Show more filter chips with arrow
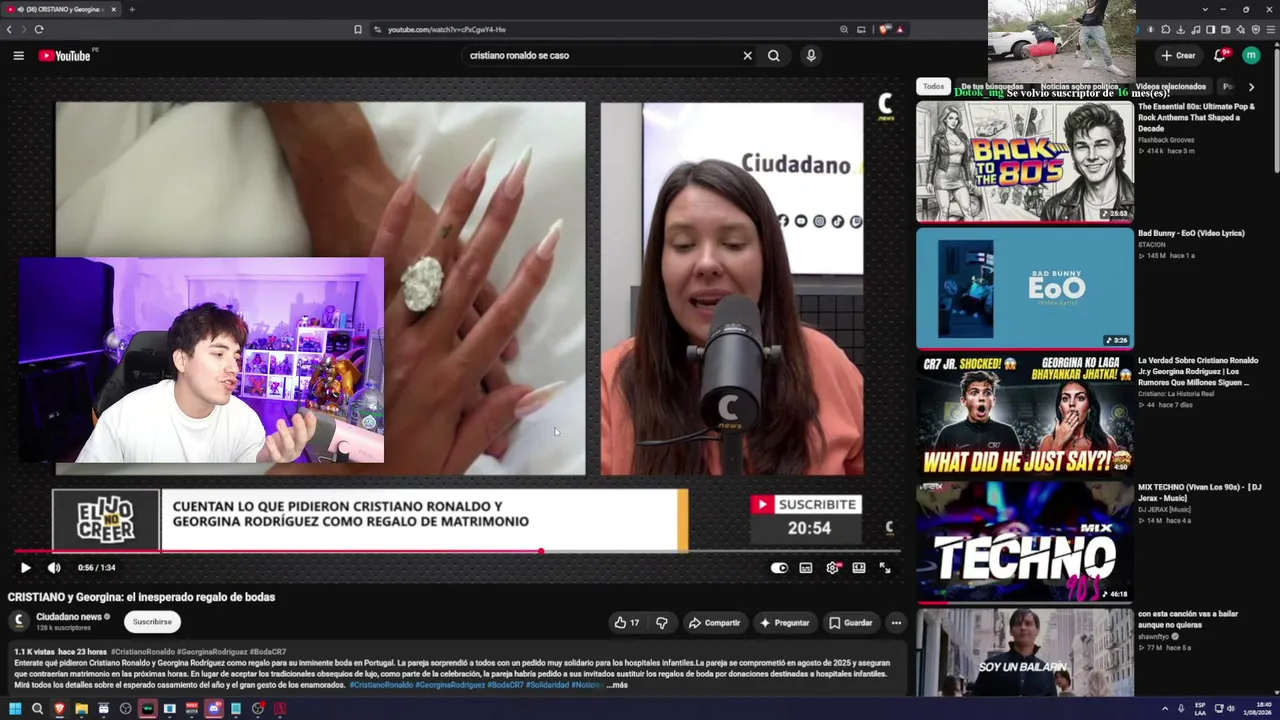Image resolution: width=1280 pixels, height=720 pixels. [1251, 87]
